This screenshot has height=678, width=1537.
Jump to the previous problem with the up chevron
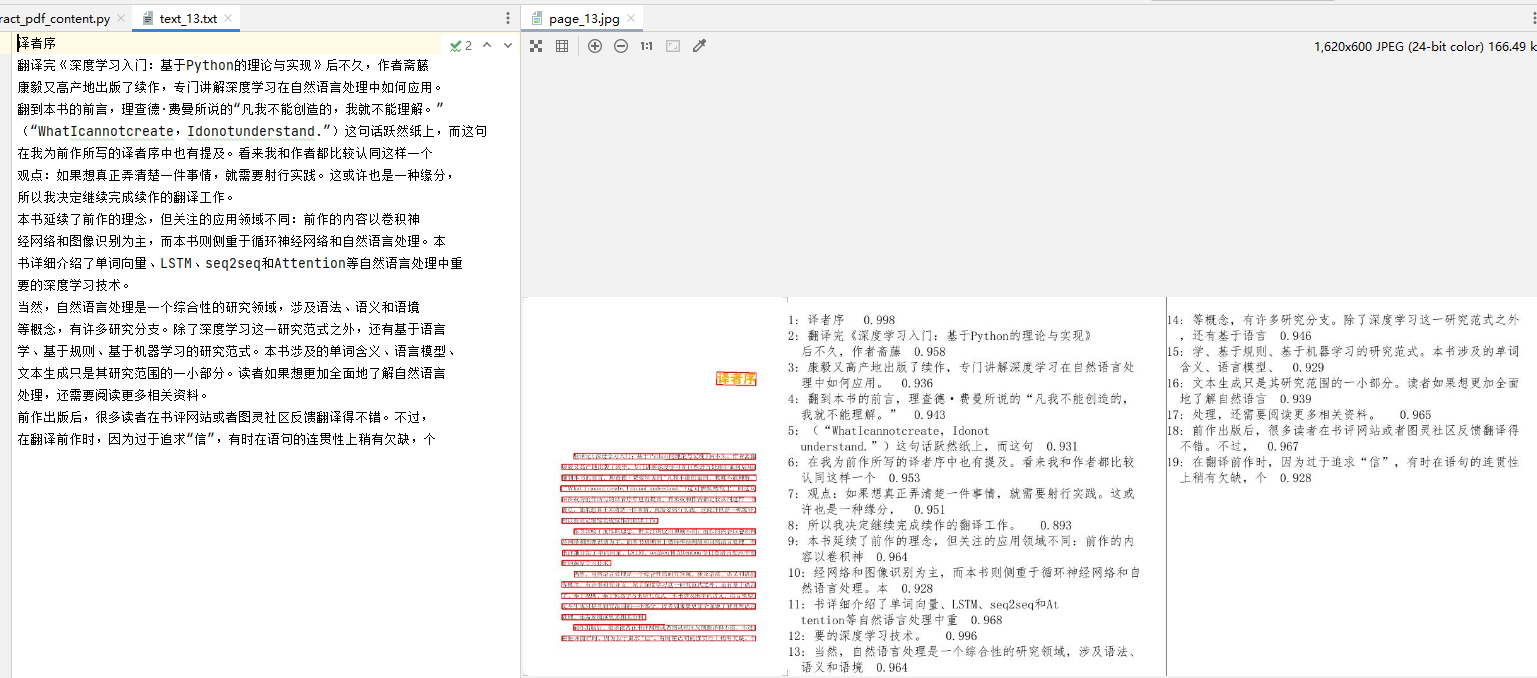tap(487, 45)
